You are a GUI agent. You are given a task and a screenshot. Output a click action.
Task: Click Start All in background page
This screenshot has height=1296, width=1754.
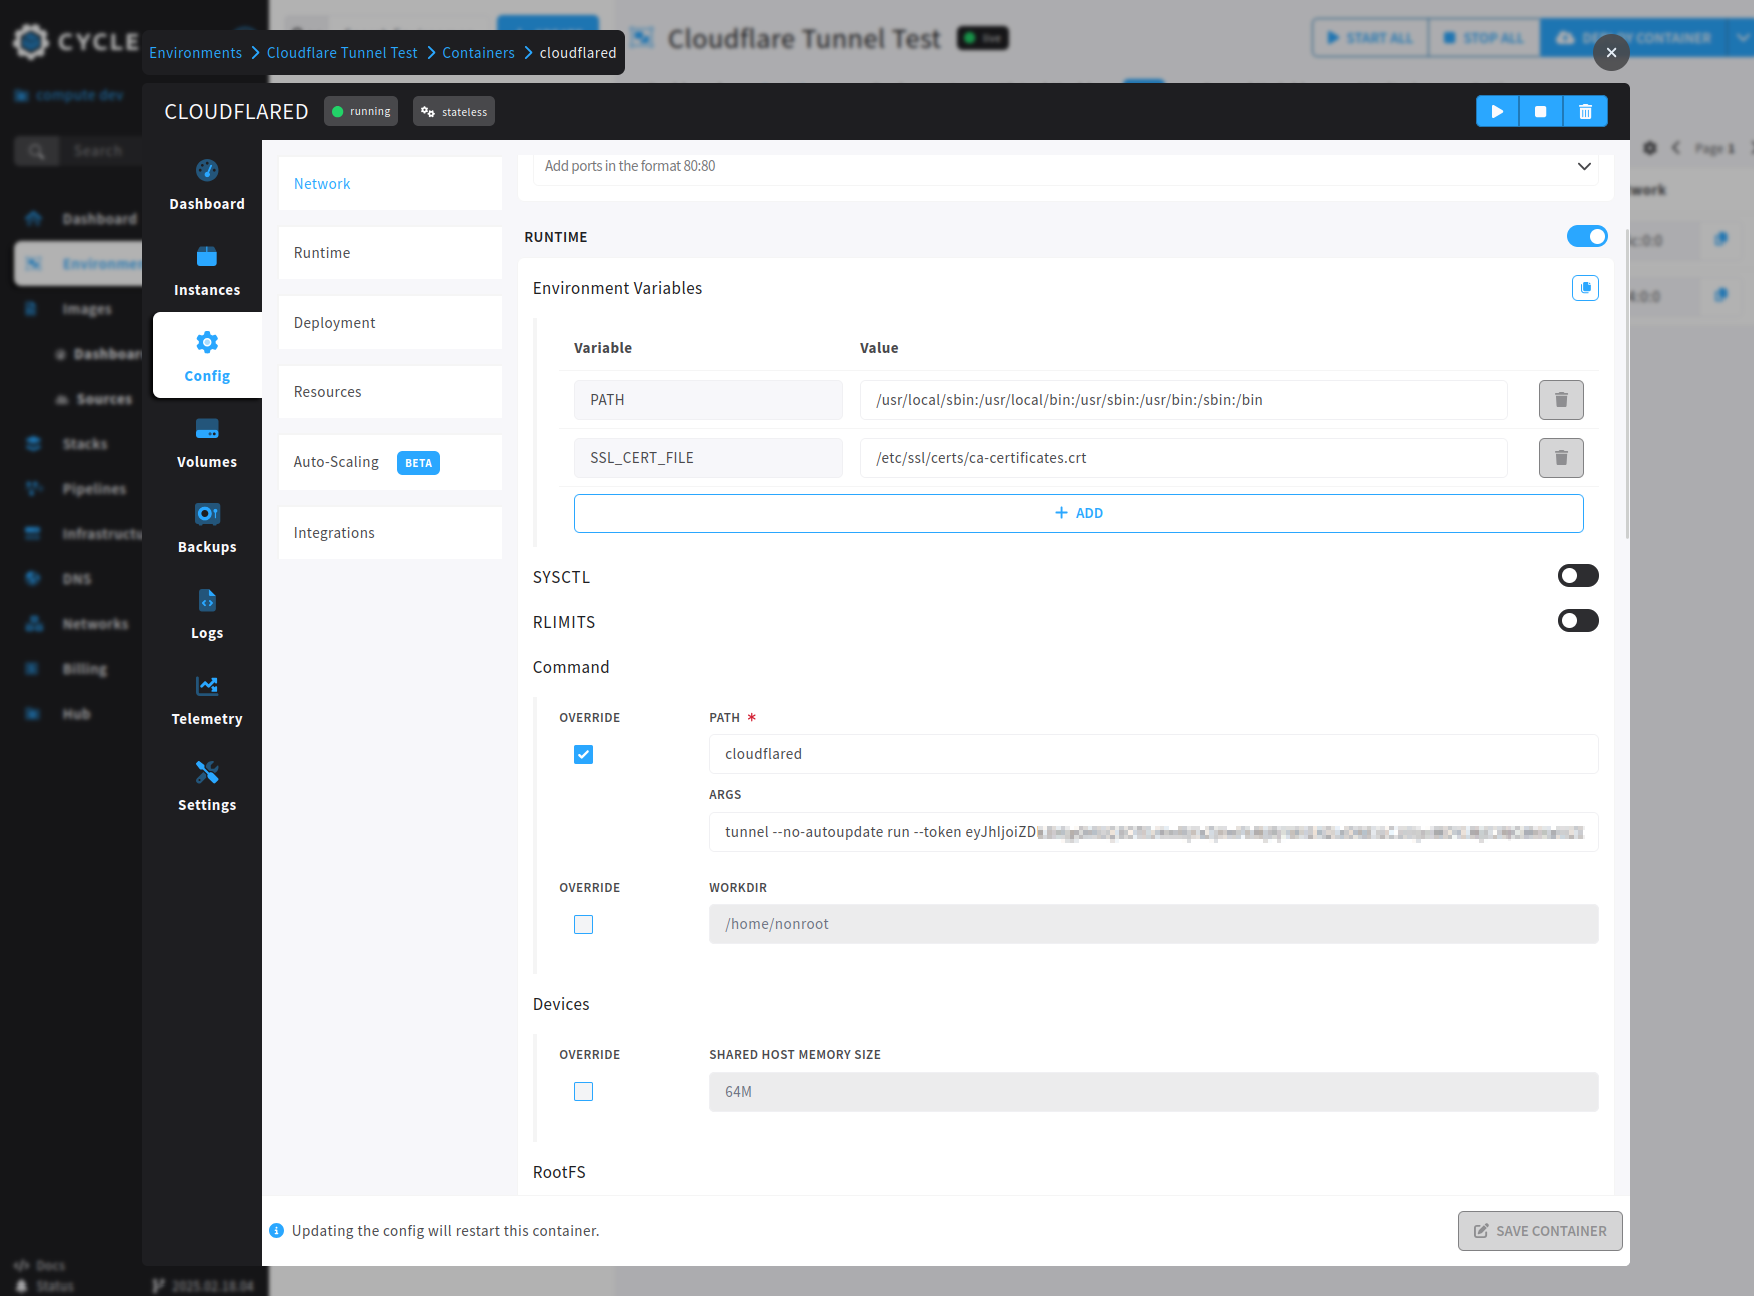pyautogui.click(x=1370, y=38)
